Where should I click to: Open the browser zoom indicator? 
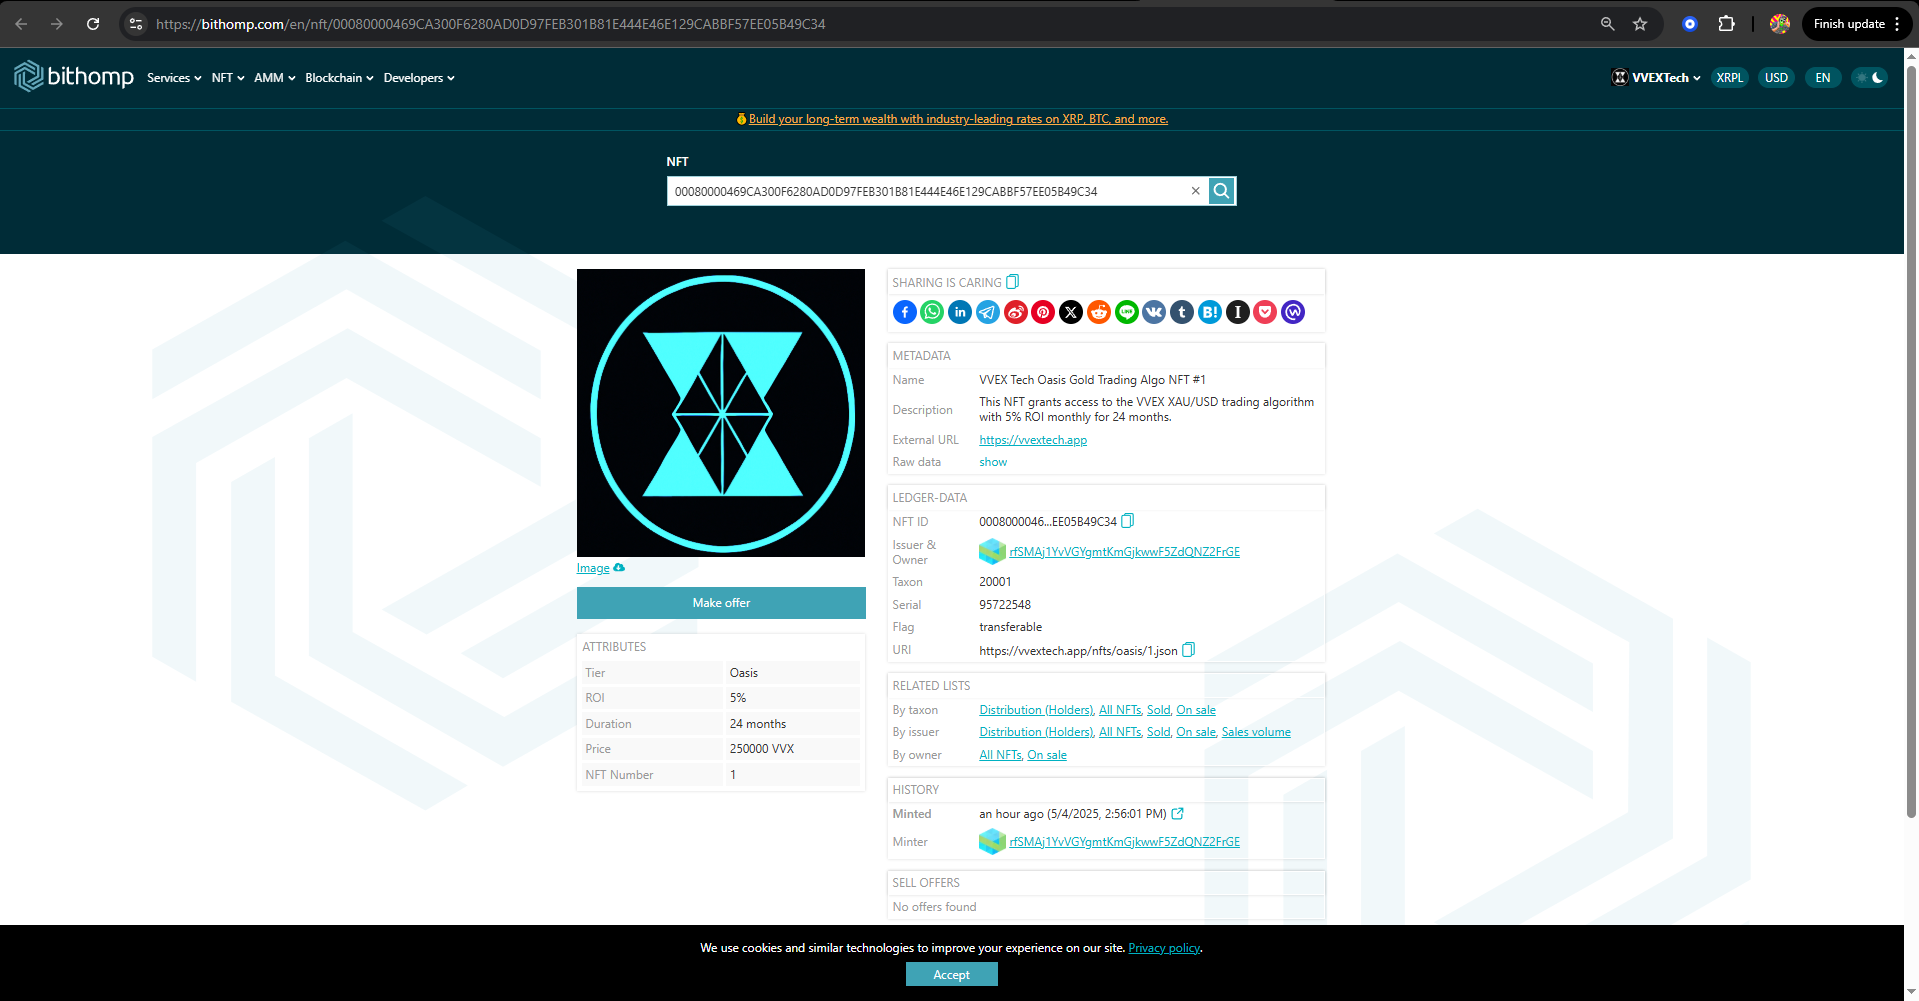coord(1607,24)
